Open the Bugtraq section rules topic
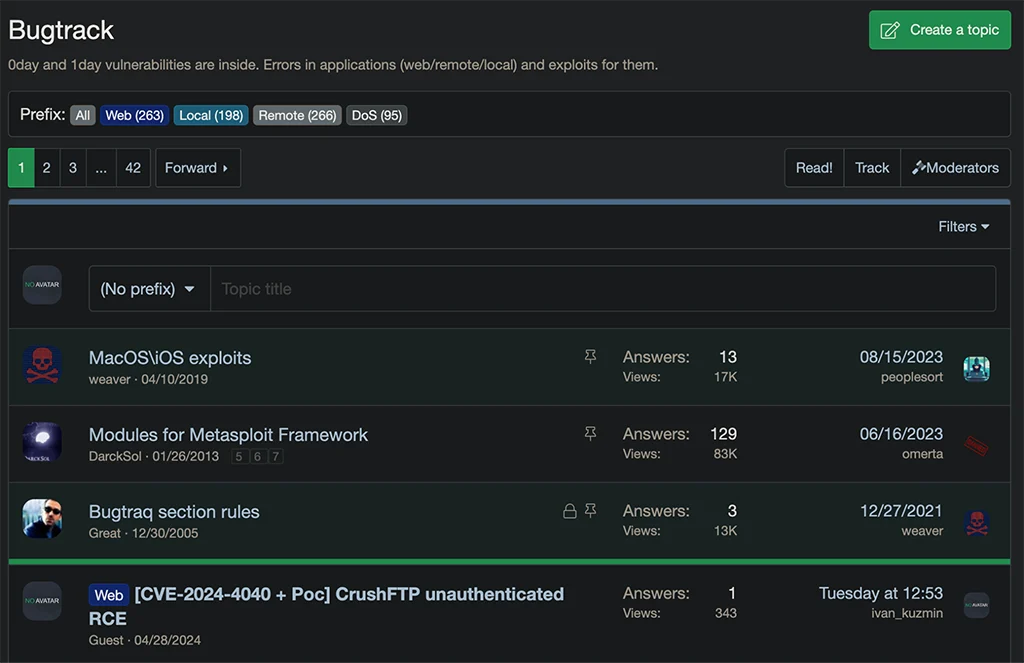Image resolution: width=1024 pixels, height=663 pixels. [174, 512]
